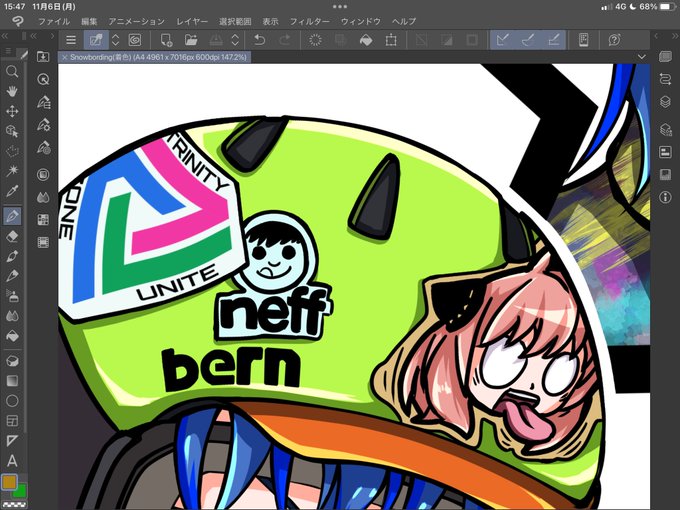Open the hamburger menu in command bar
680x510 pixels.
click(71, 40)
